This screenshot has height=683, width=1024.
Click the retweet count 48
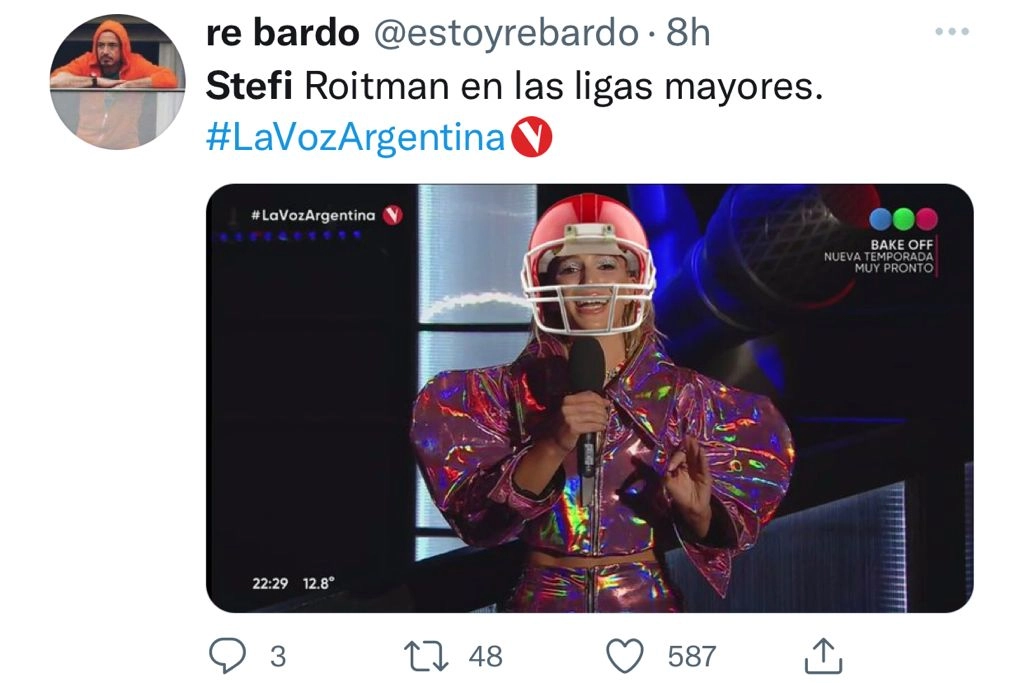pos(485,656)
